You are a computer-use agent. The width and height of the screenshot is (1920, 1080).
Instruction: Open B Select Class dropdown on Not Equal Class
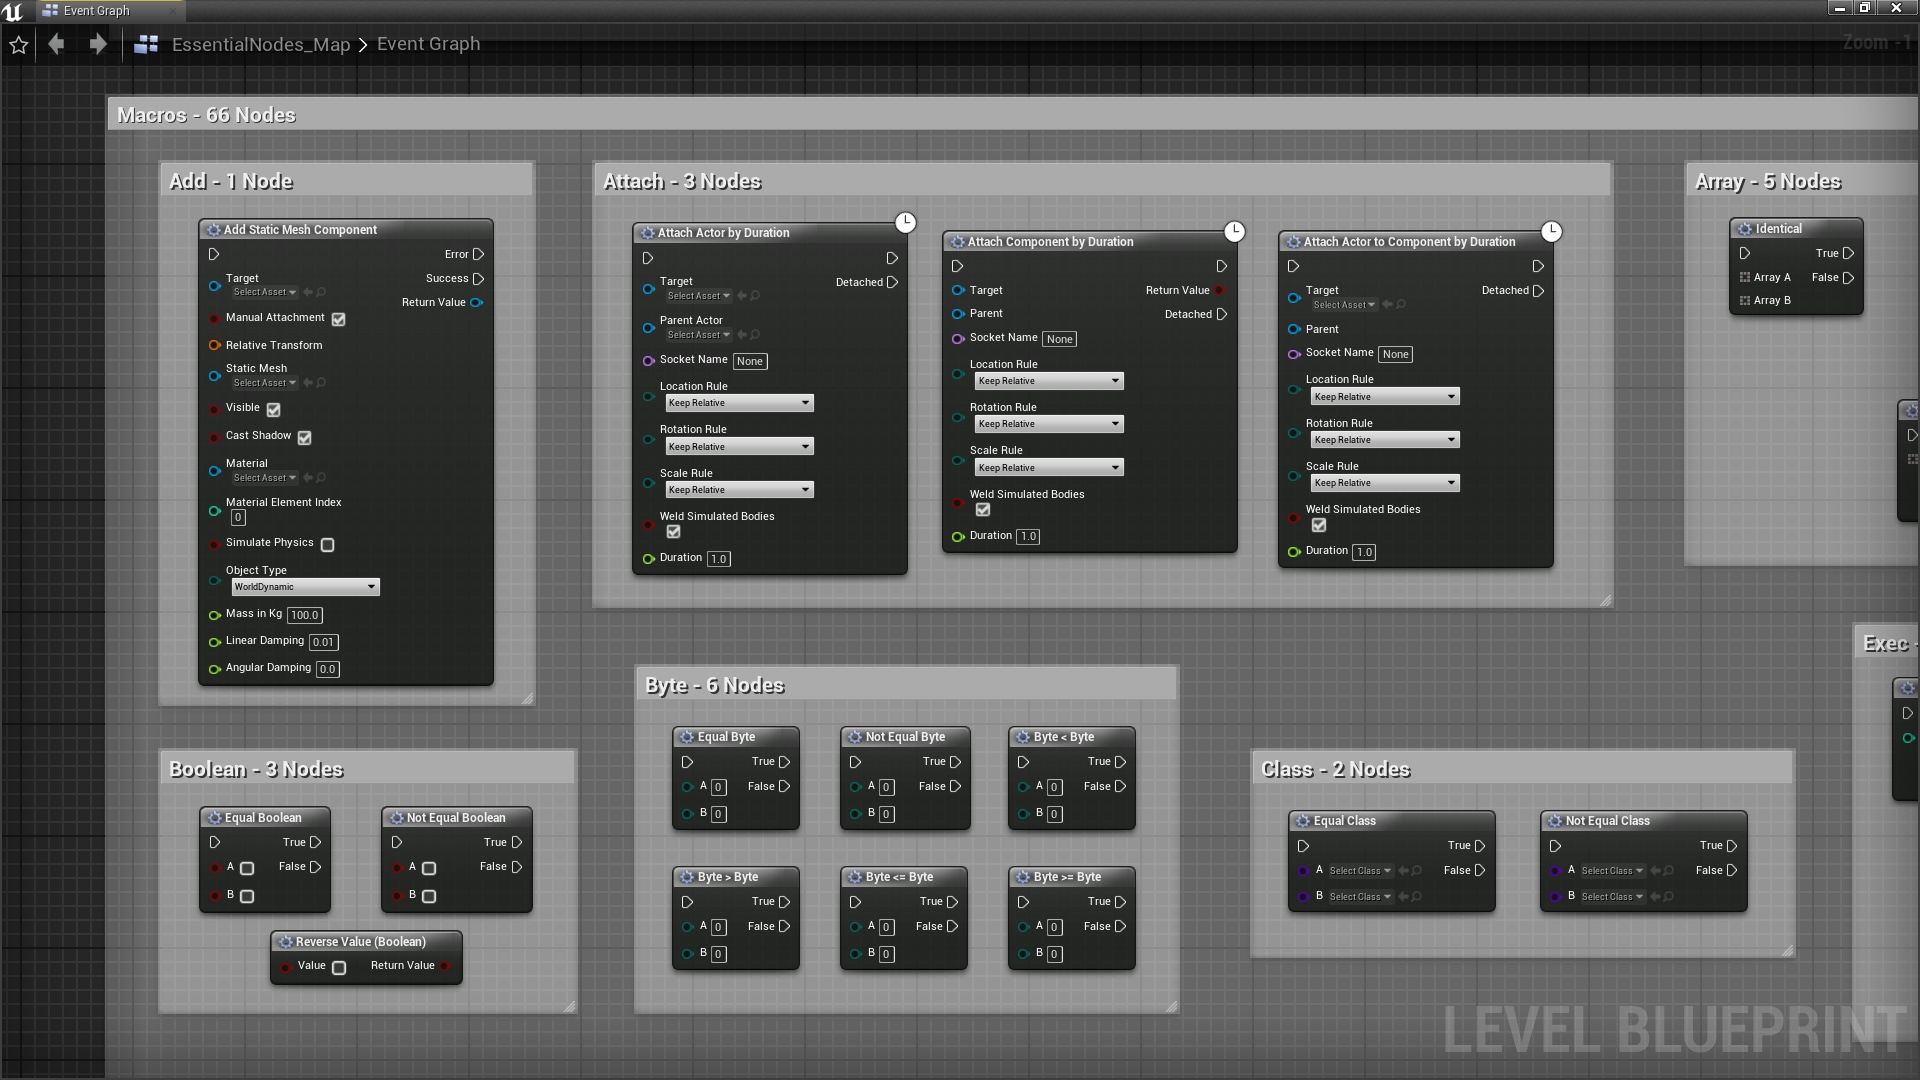point(1612,897)
